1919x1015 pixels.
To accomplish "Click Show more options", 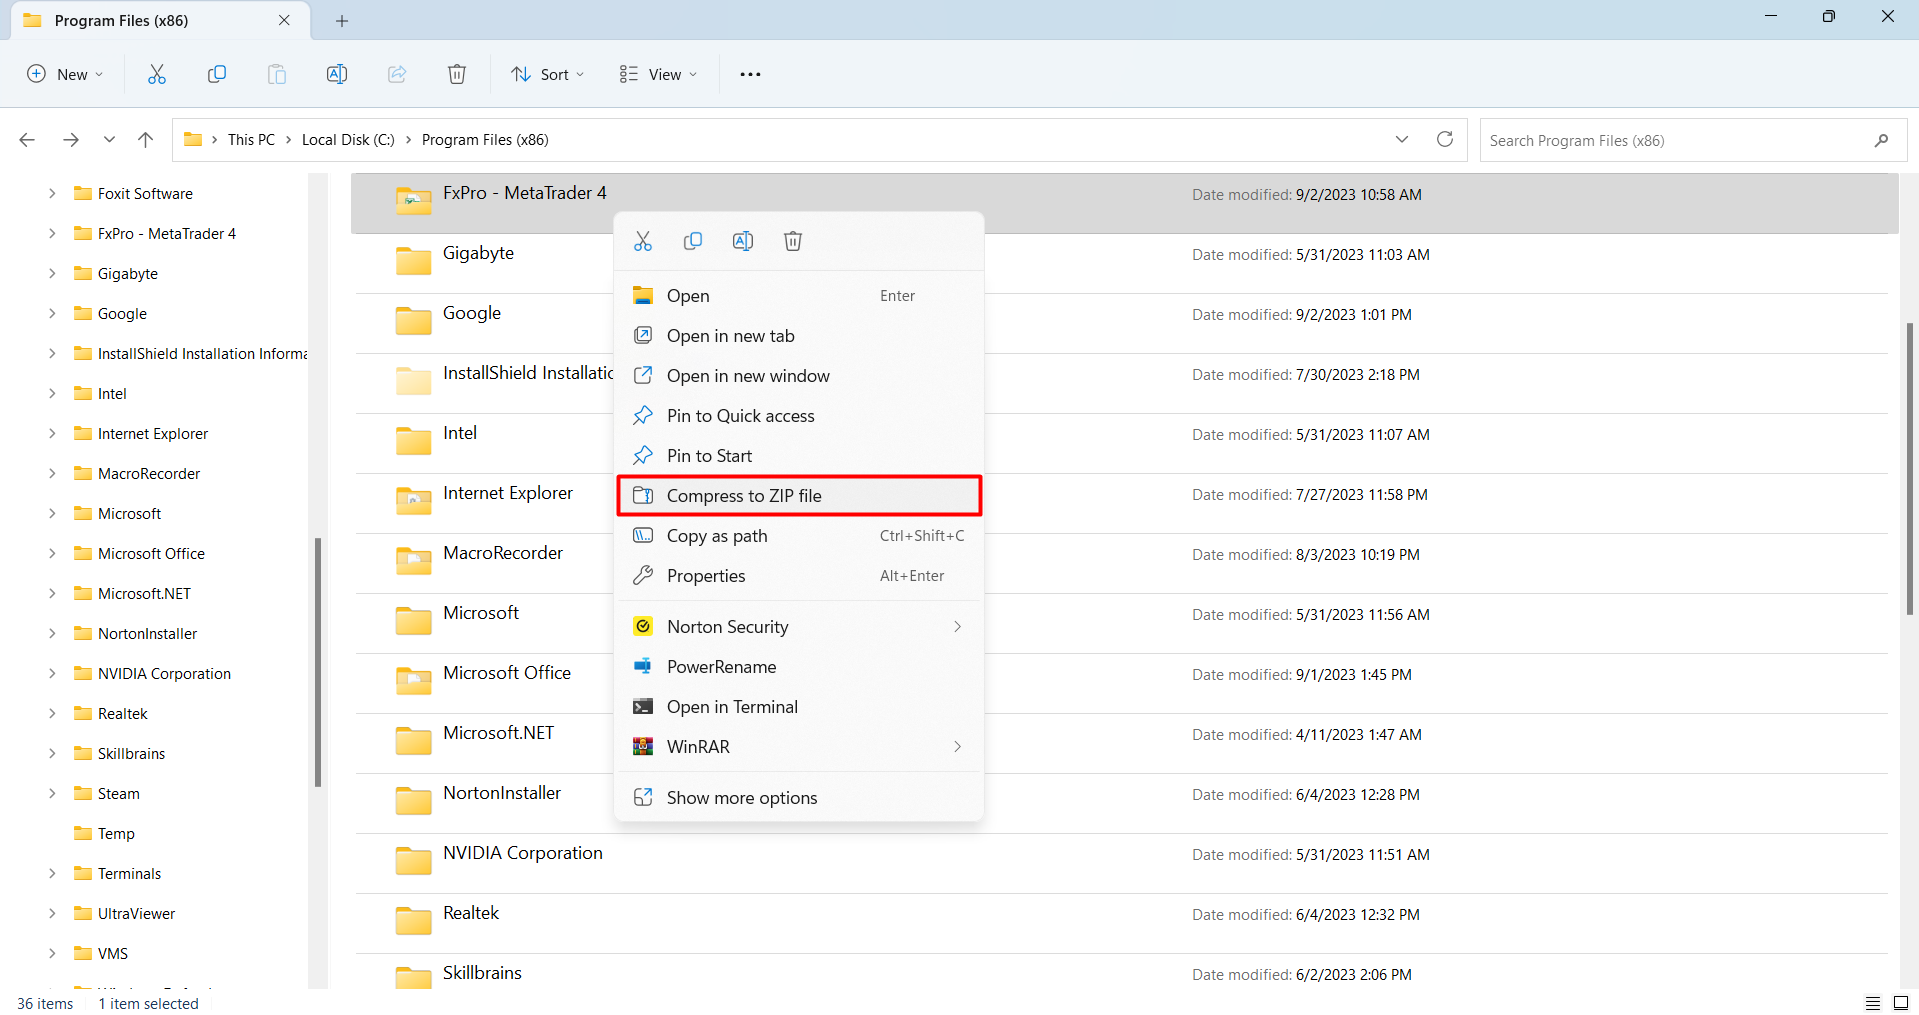I will 741,797.
